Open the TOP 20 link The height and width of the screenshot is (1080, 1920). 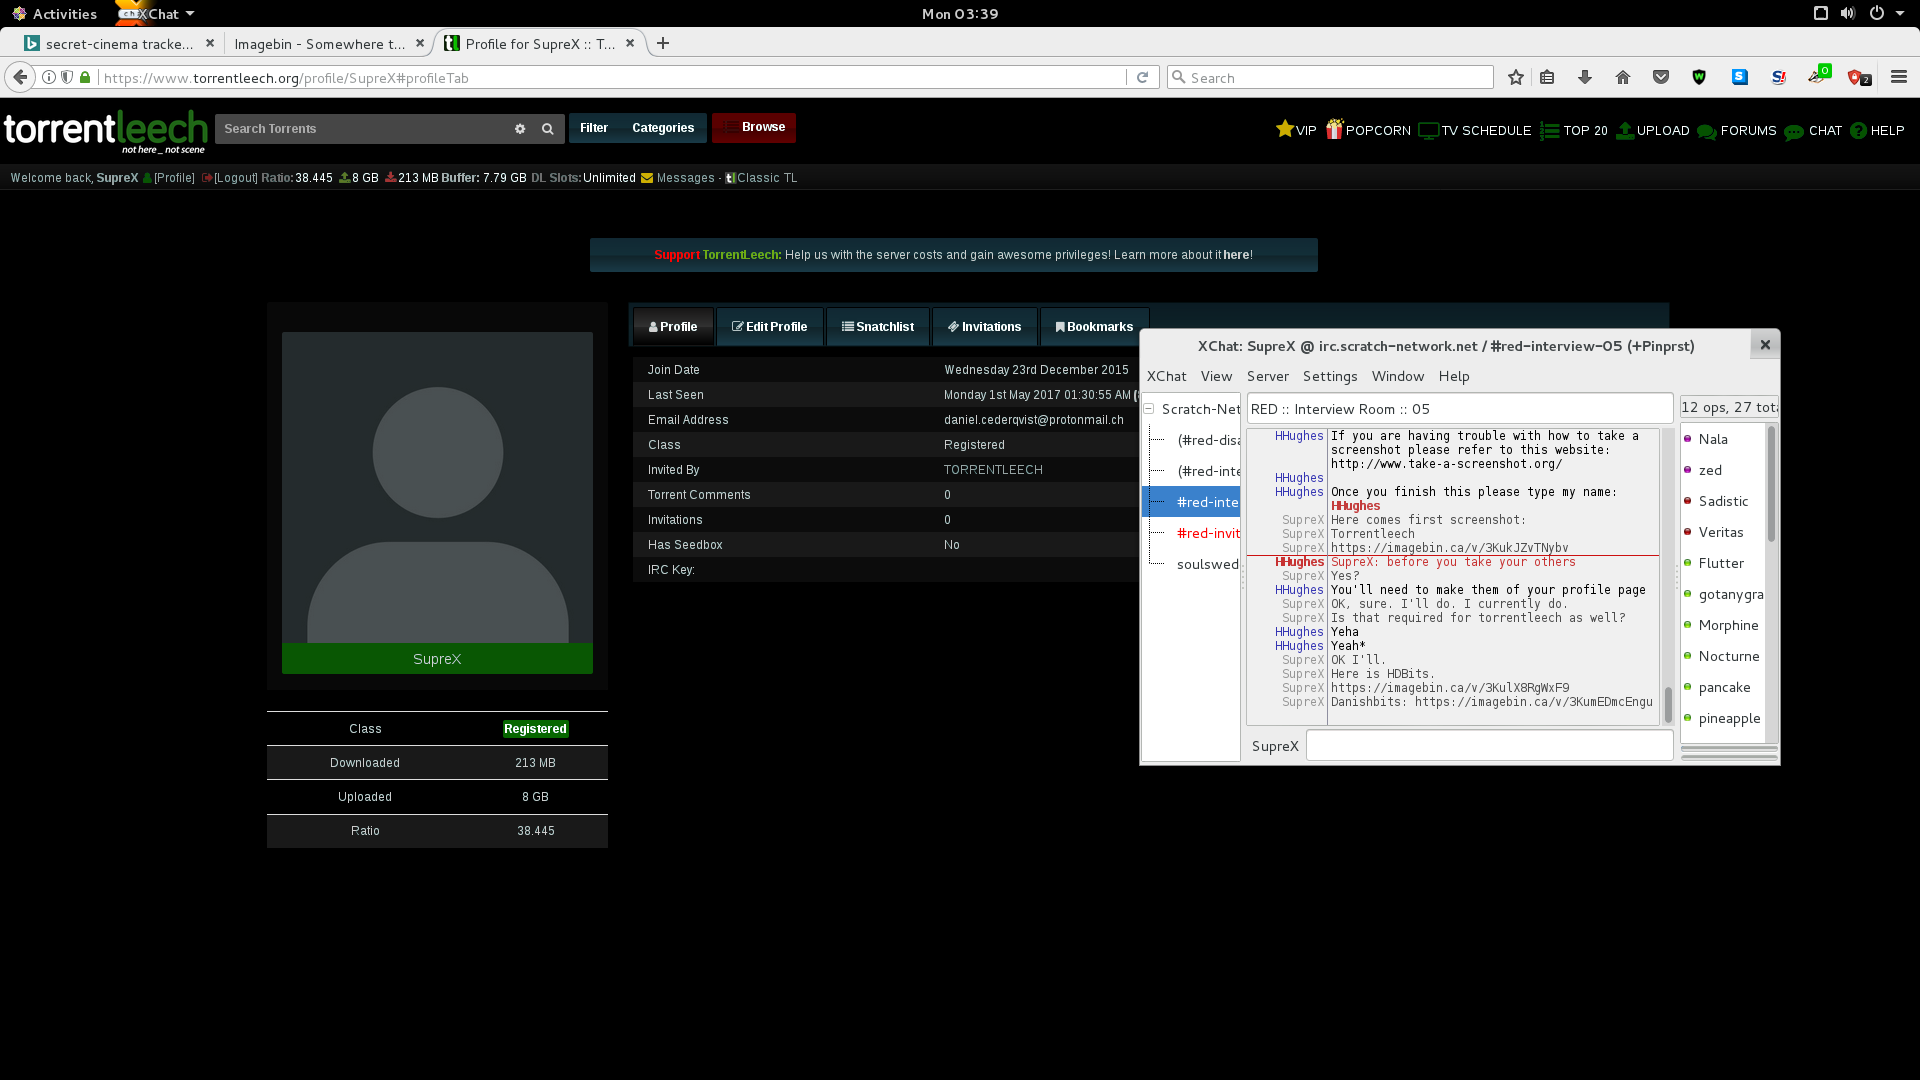coord(1574,130)
